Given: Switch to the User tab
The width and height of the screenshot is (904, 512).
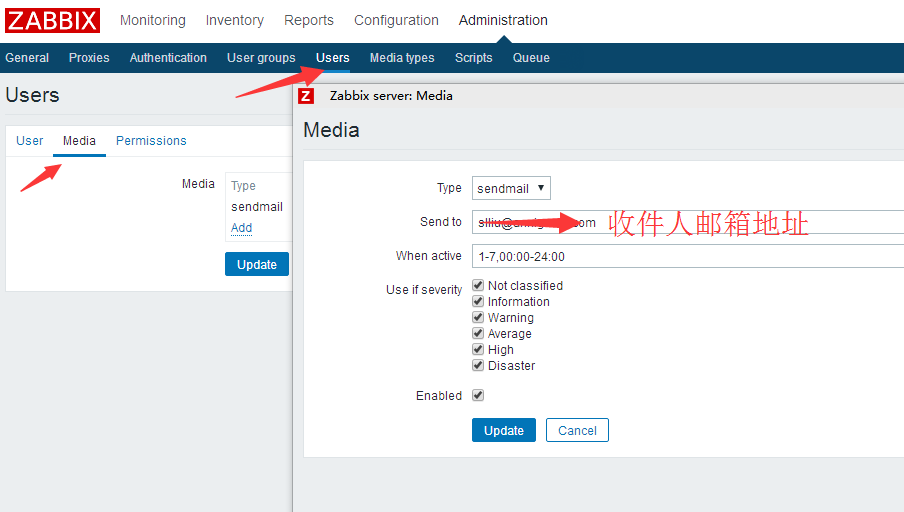Looking at the screenshot, I should coord(29,141).
